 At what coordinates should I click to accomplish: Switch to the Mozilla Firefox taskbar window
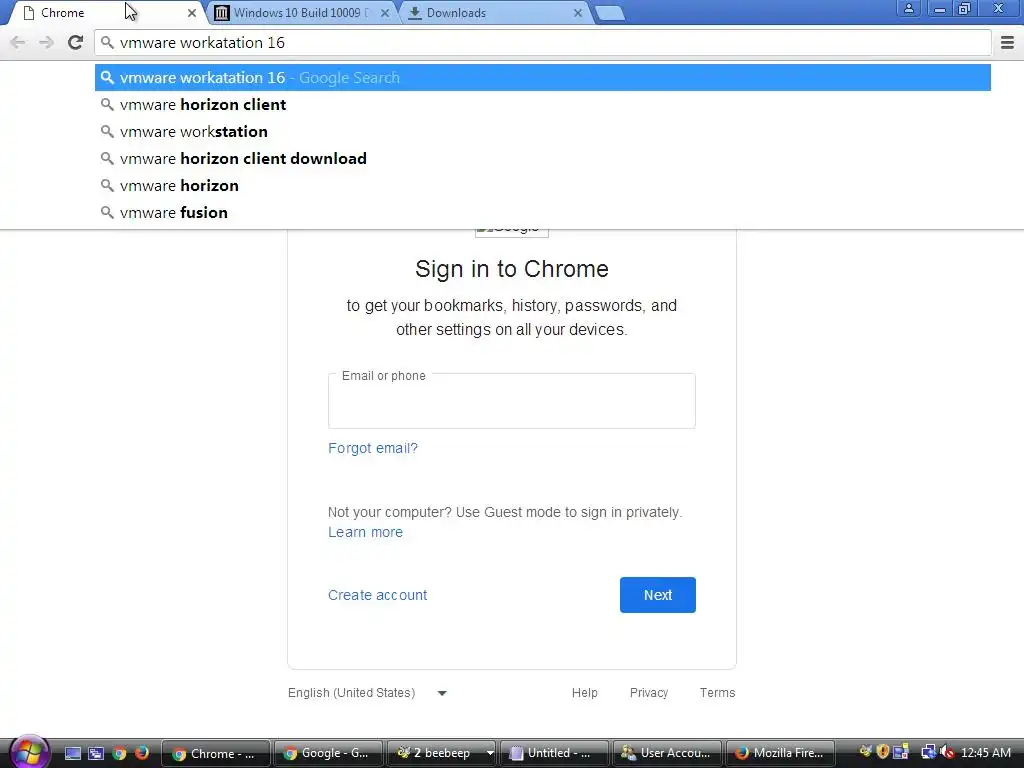point(780,753)
